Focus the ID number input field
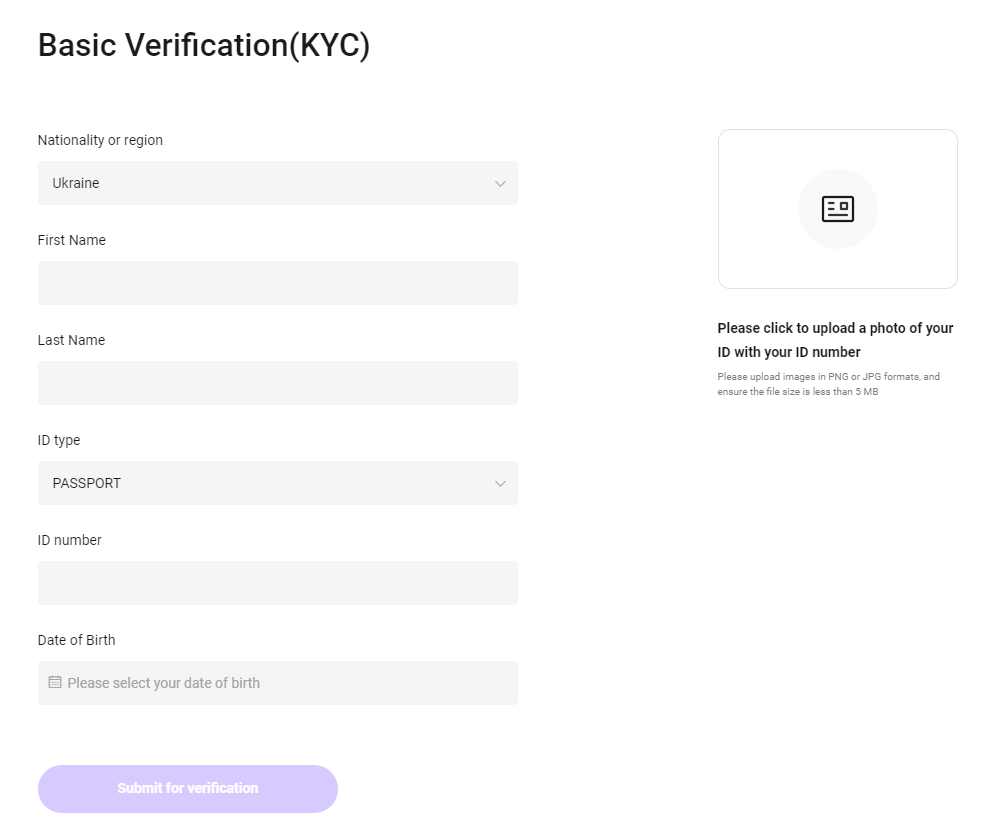Image resolution: width=995 pixels, height=837 pixels. (x=277, y=583)
